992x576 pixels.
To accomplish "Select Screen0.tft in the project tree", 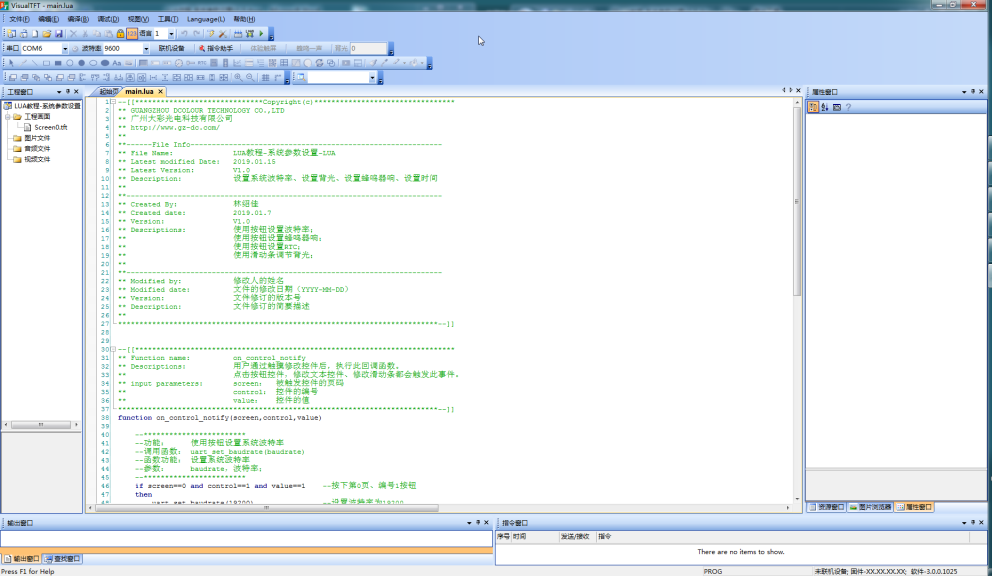I will [x=50, y=127].
